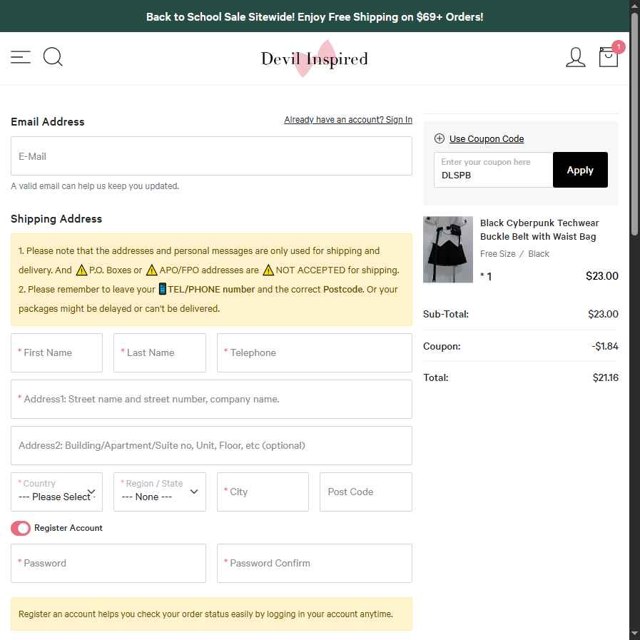Image resolution: width=640 pixels, height=640 pixels.
Task: Open the user account icon
Action: tap(575, 57)
